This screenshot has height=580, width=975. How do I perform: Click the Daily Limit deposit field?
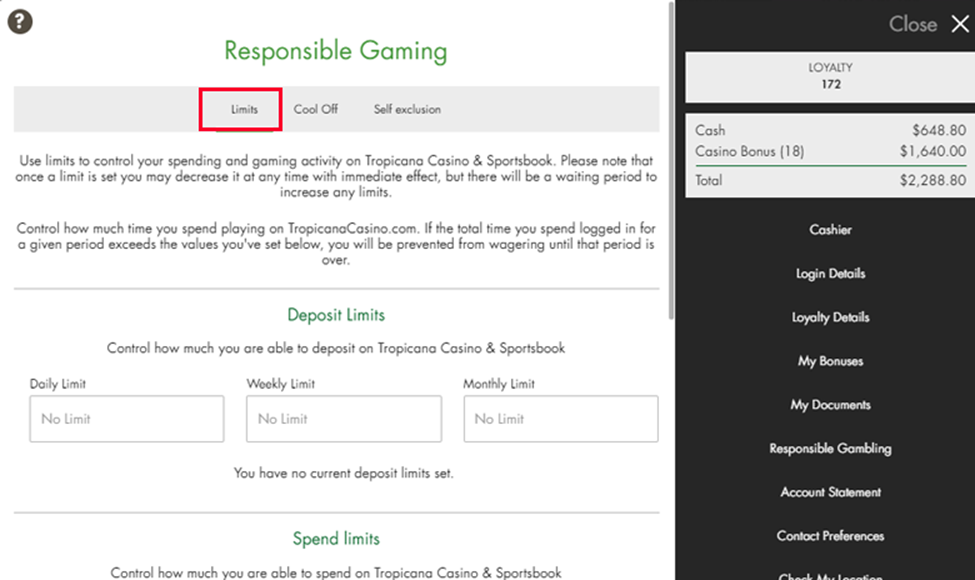(x=127, y=419)
